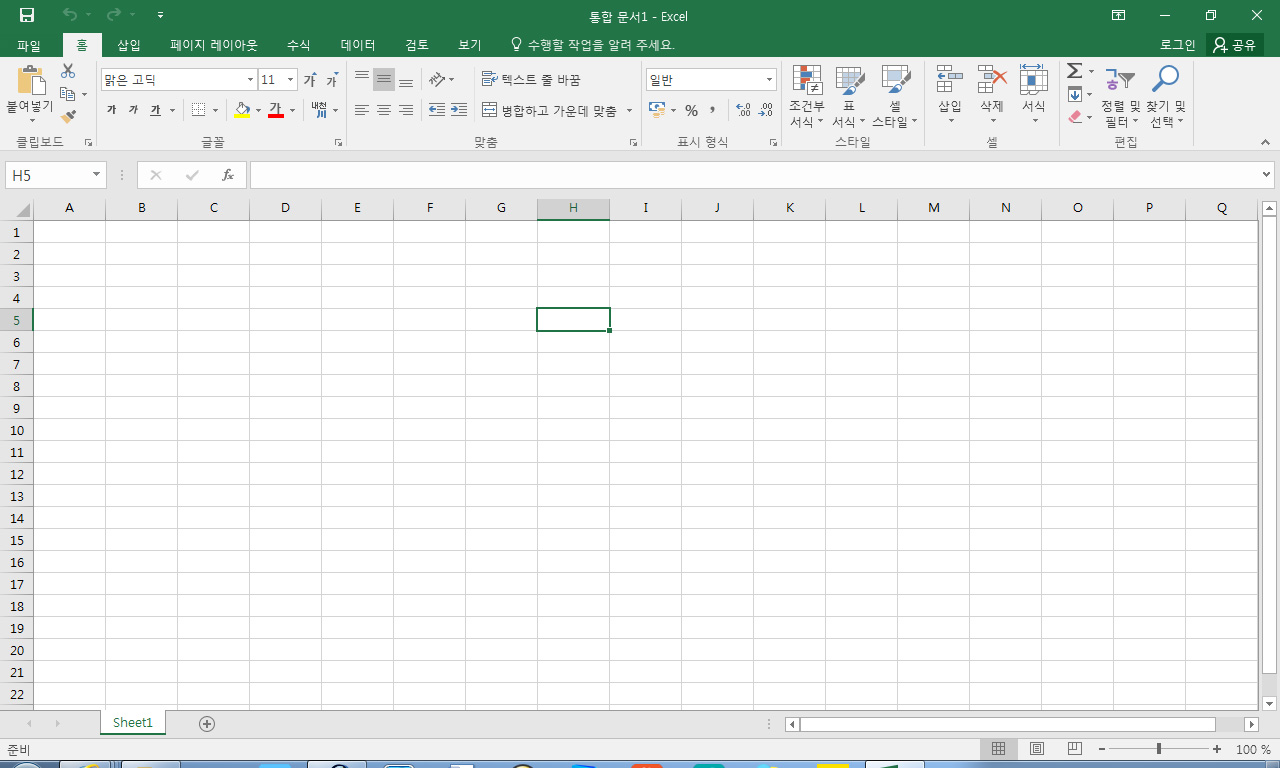Click the Format Painter brush icon

pyautogui.click(x=68, y=117)
